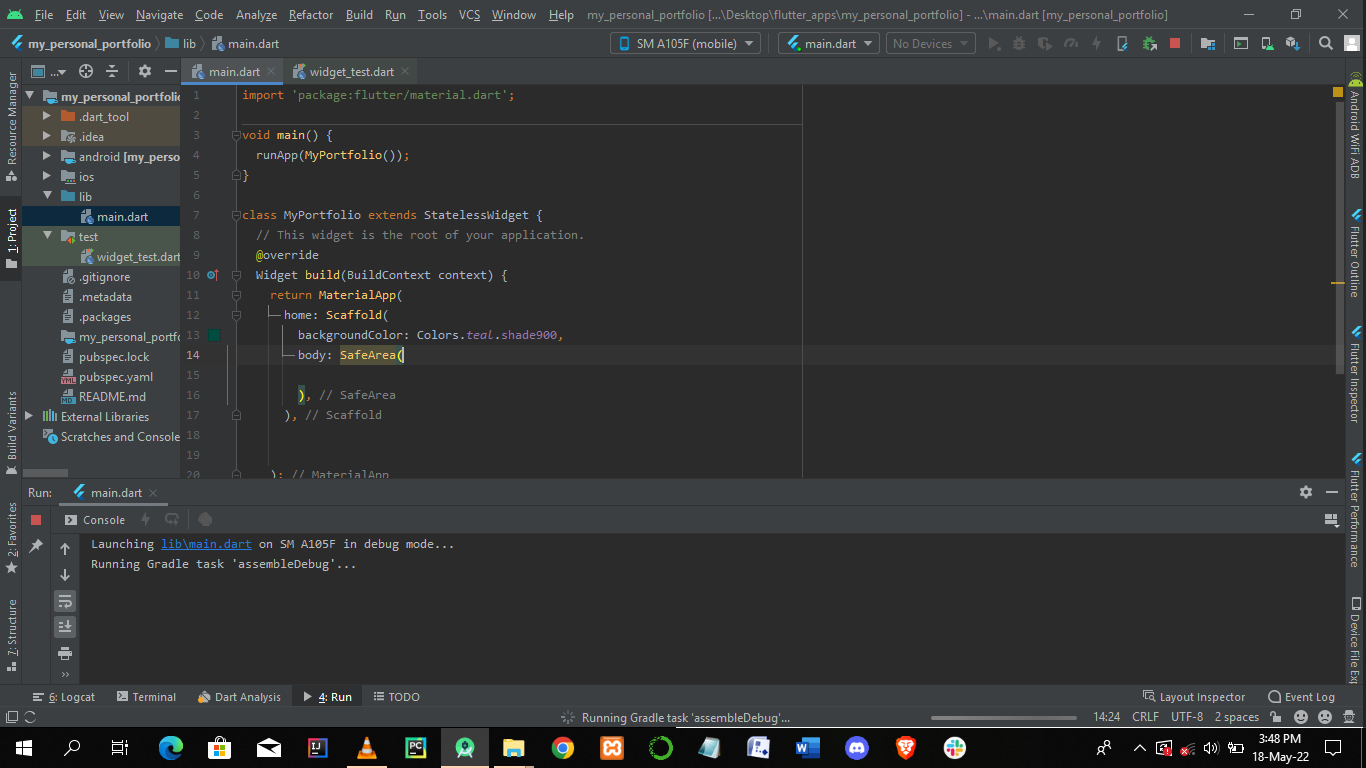Open Flutter Outline side panel
This screenshot has height=768, width=1366.
point(1355,253)
